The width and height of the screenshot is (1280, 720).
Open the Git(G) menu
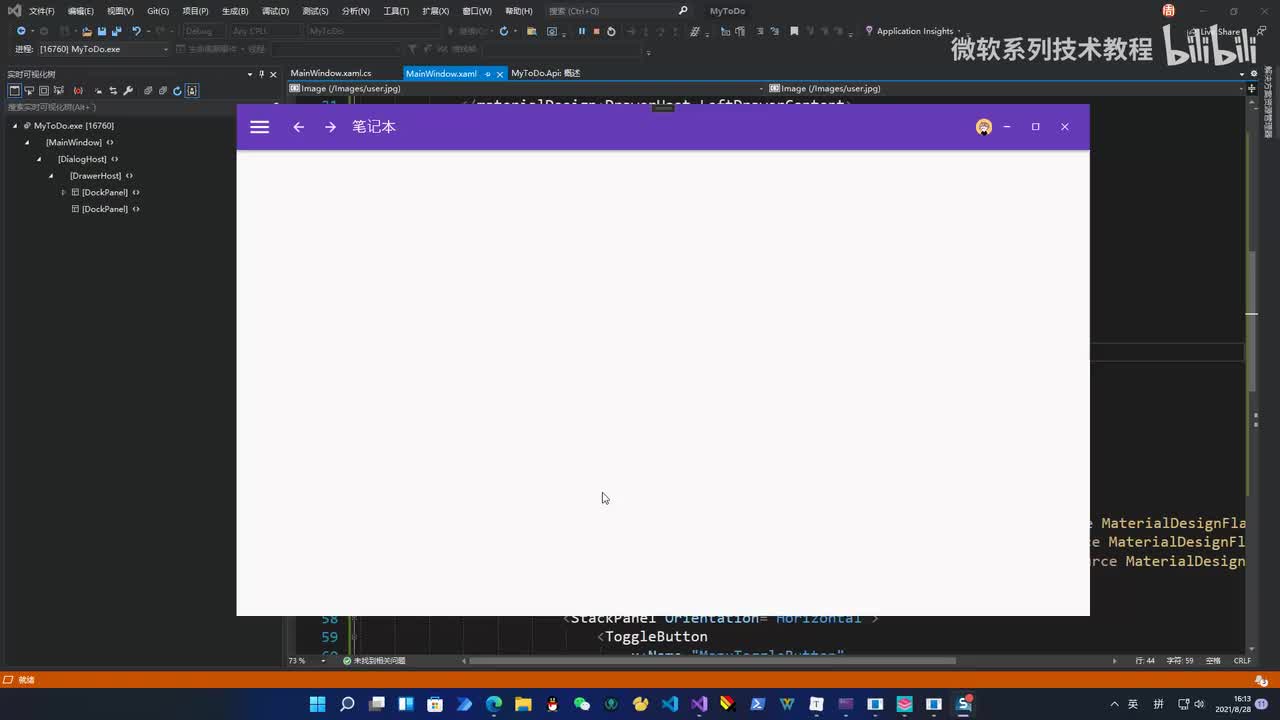[158, 11]
